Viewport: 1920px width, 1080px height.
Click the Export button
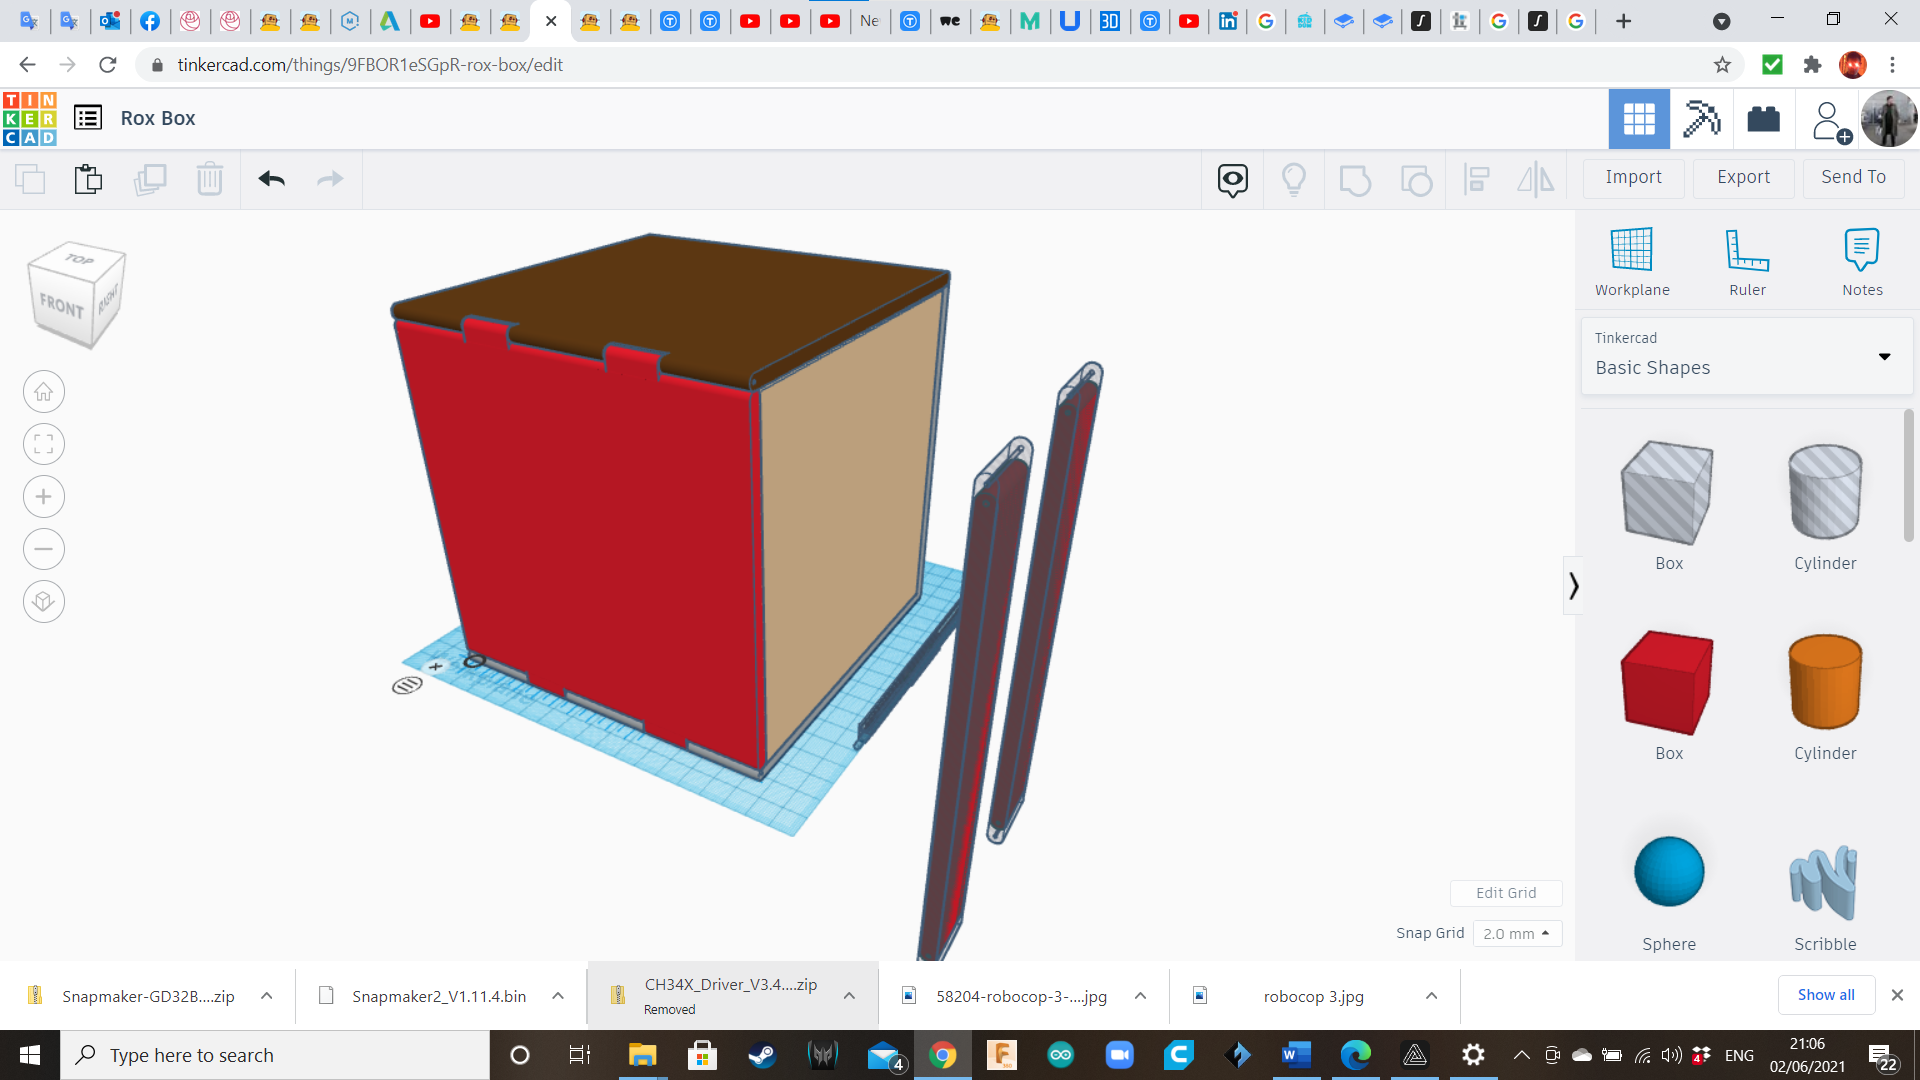(1743, 177)
